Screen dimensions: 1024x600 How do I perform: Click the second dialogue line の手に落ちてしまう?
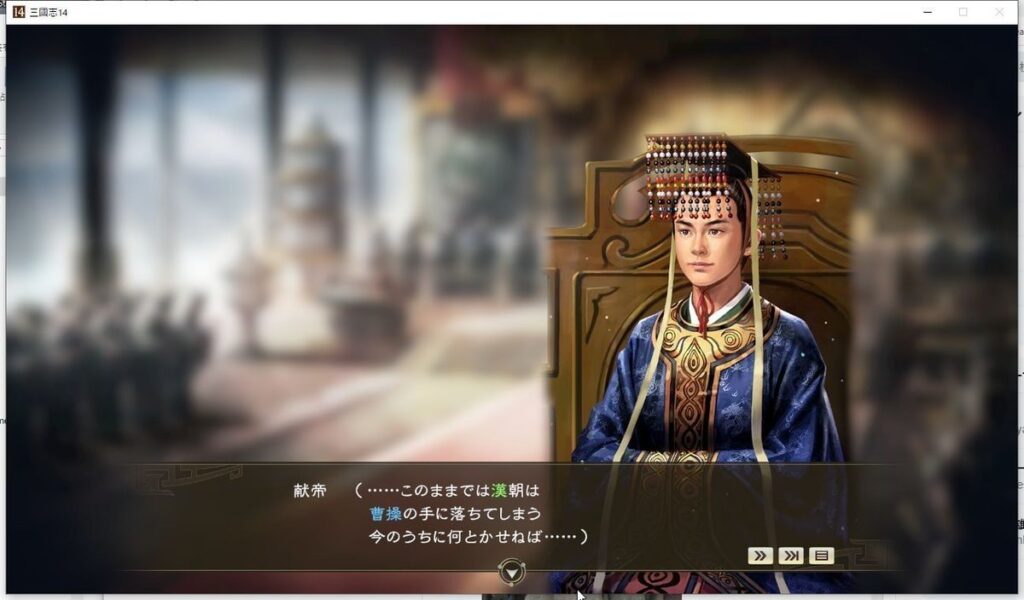pos(472,514)
